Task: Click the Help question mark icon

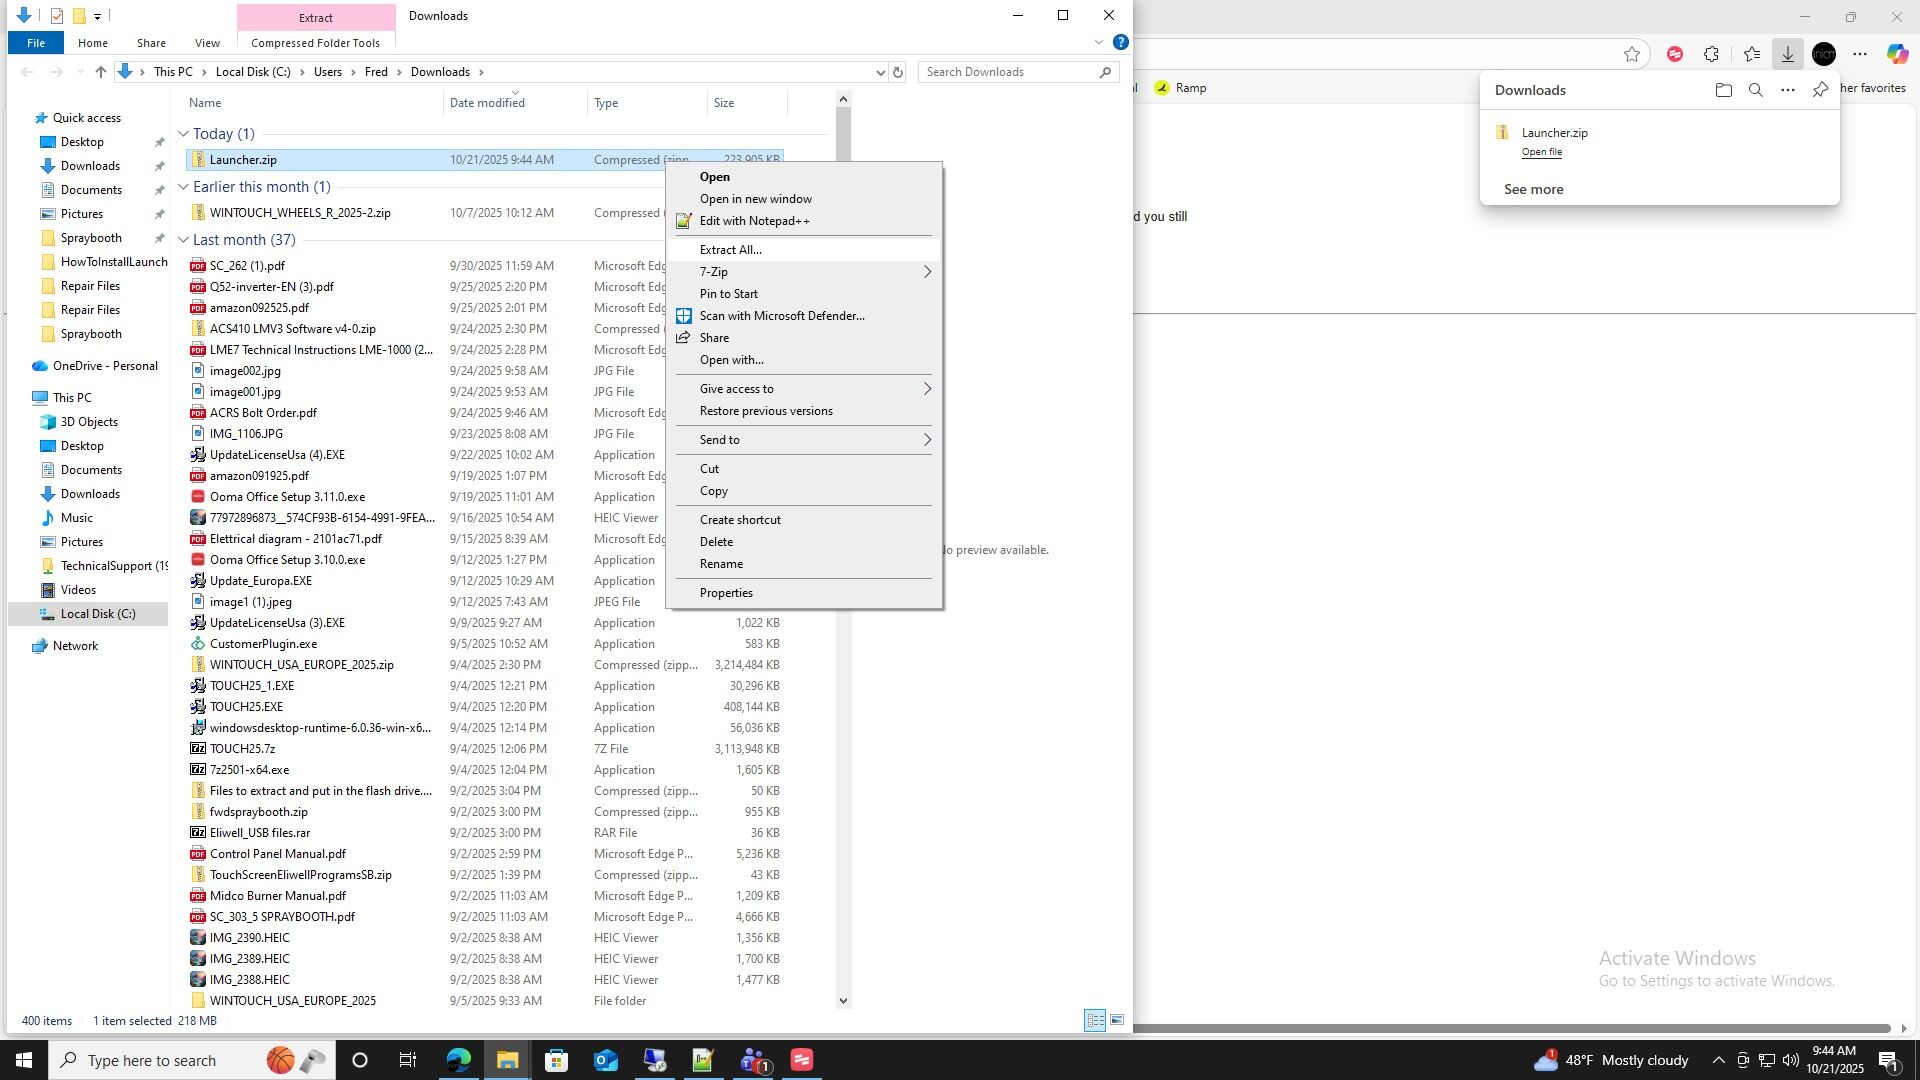Action: (1120, 42)
